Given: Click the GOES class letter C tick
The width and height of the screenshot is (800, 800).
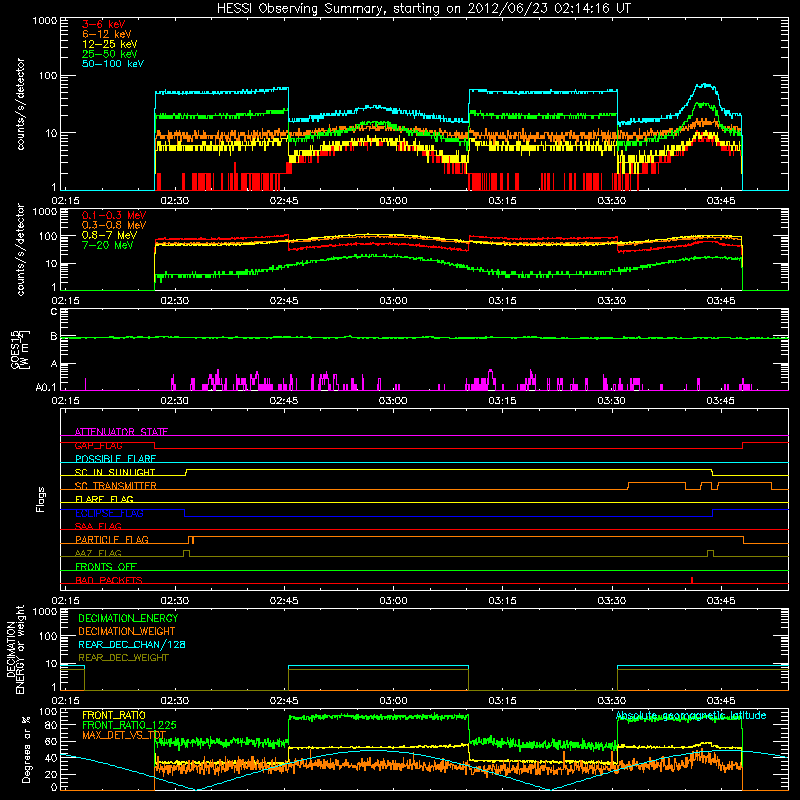Looking at the screenshot, I should coord(54,312).
